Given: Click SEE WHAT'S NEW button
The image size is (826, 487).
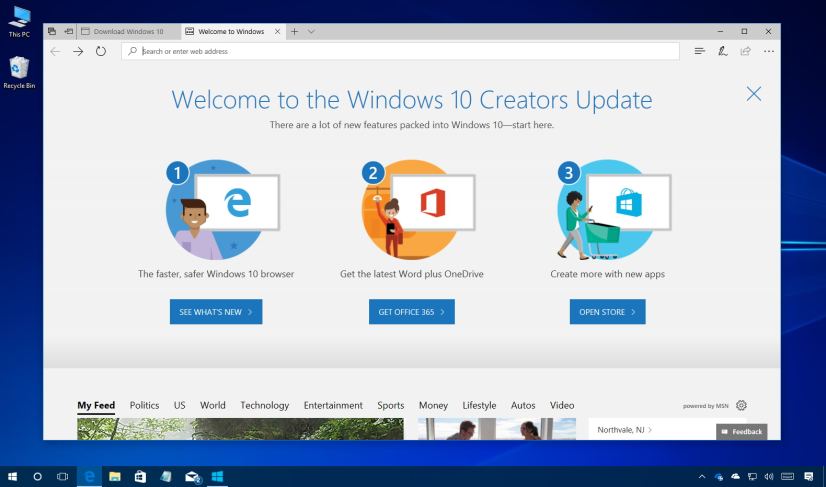Looking at the screenshot, I should tap(216, 312).
